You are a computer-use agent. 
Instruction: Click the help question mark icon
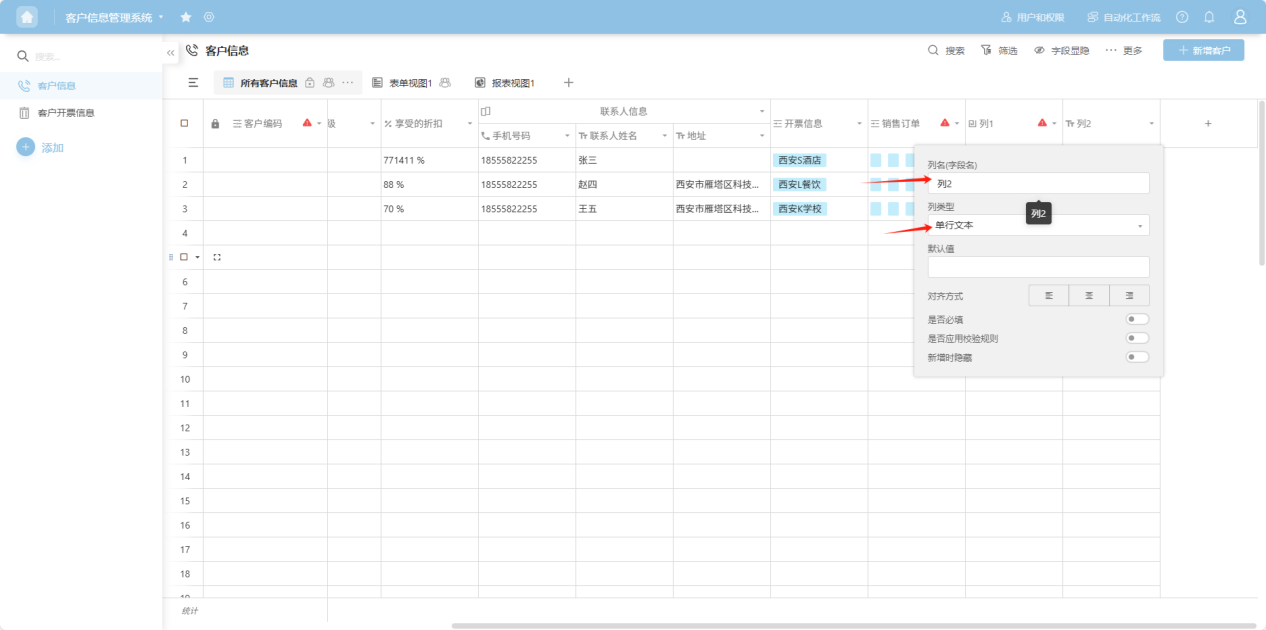point(1182,17)
